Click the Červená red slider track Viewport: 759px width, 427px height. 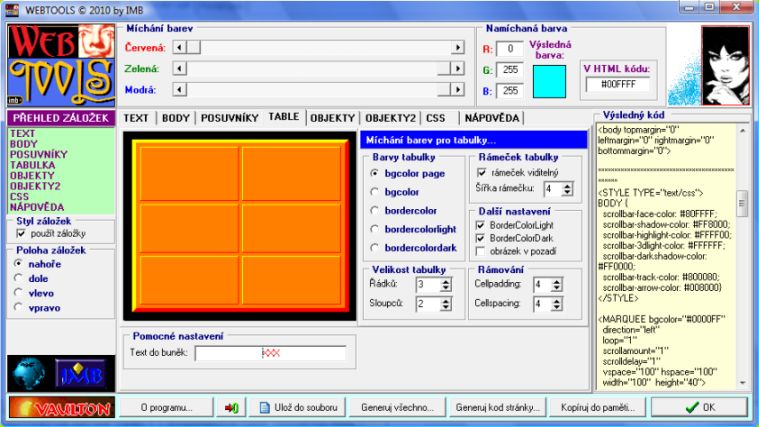(320, 47)
